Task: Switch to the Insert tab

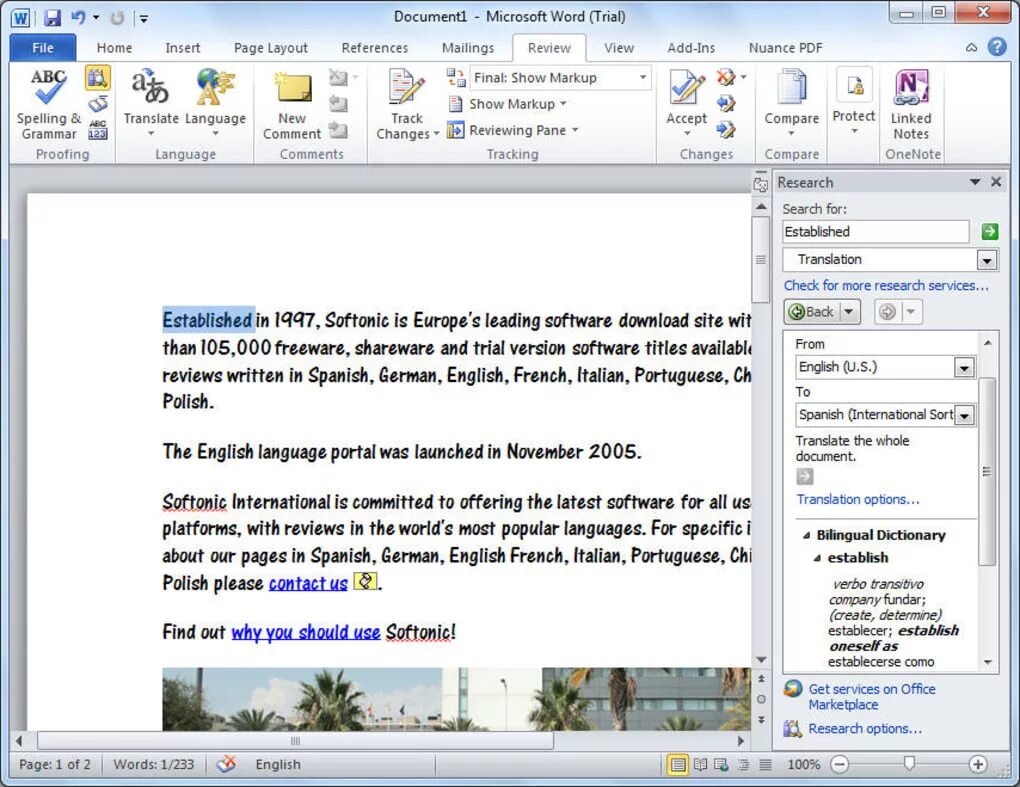Action: pos(183,47)
